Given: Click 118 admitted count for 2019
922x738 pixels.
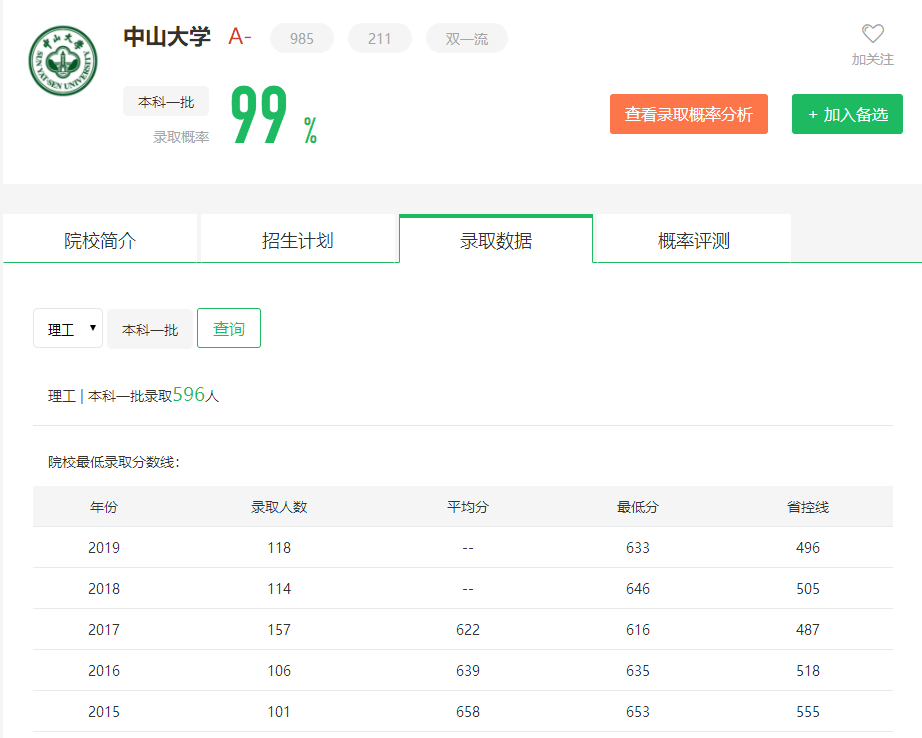Looking at the screenshot, I should (x=279, y=547).
